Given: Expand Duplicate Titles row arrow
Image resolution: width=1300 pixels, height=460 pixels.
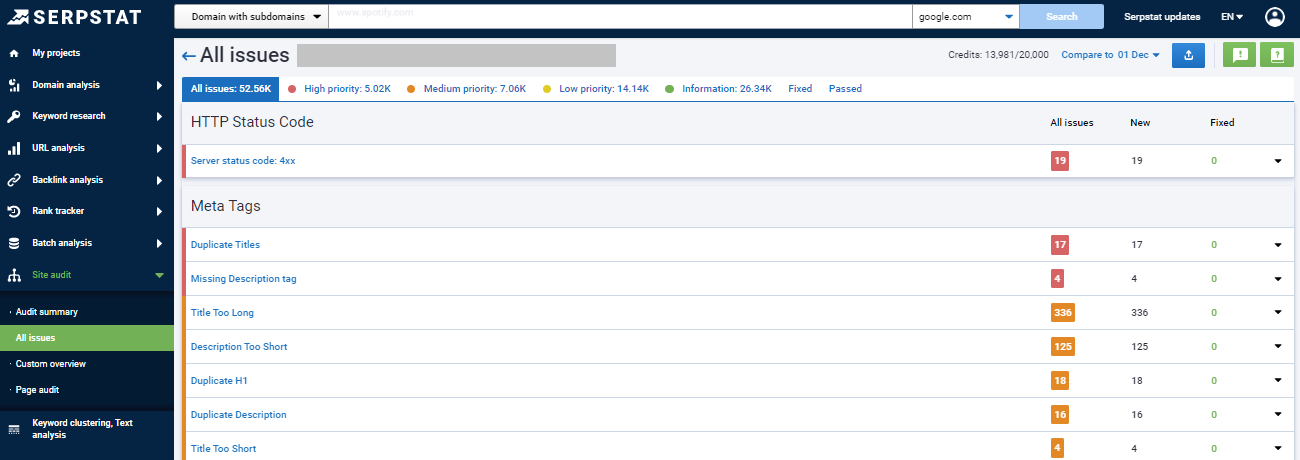Looking at the screenshot, I should [x=1277, y=245].
